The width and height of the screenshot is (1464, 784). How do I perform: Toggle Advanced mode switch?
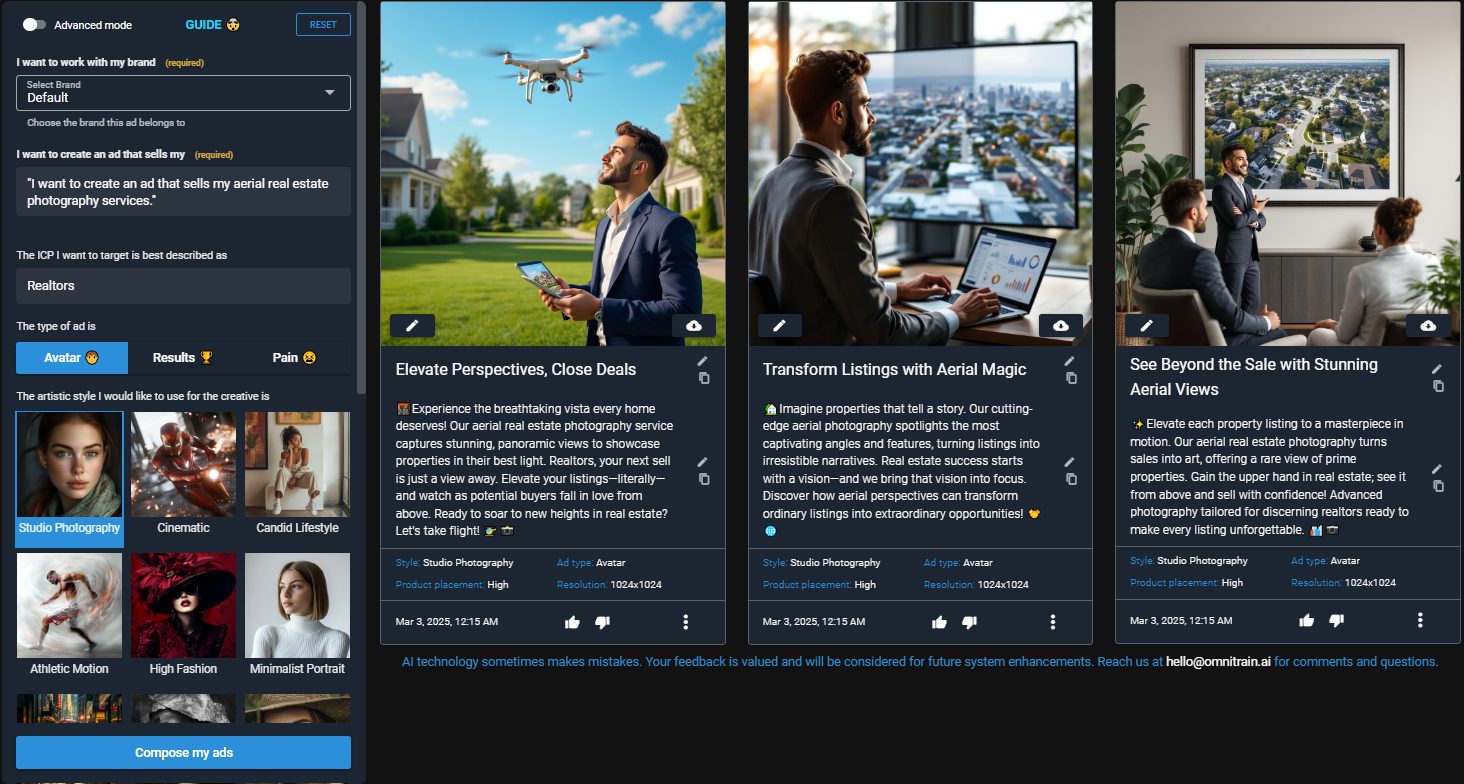pyautogui.click(x=34, y=24)
